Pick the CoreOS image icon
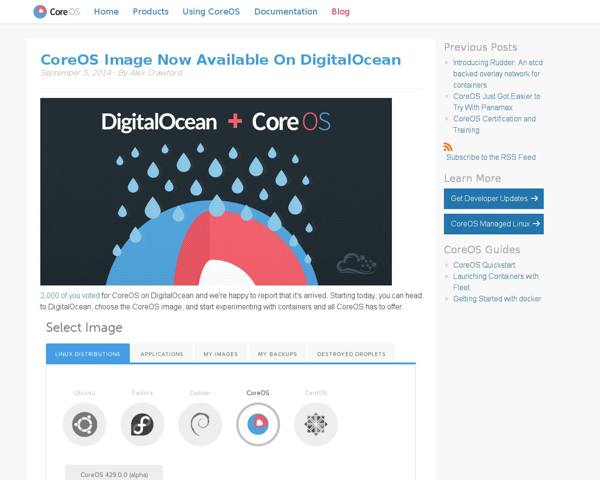600x480 pixels. click(x=258, y=424)
